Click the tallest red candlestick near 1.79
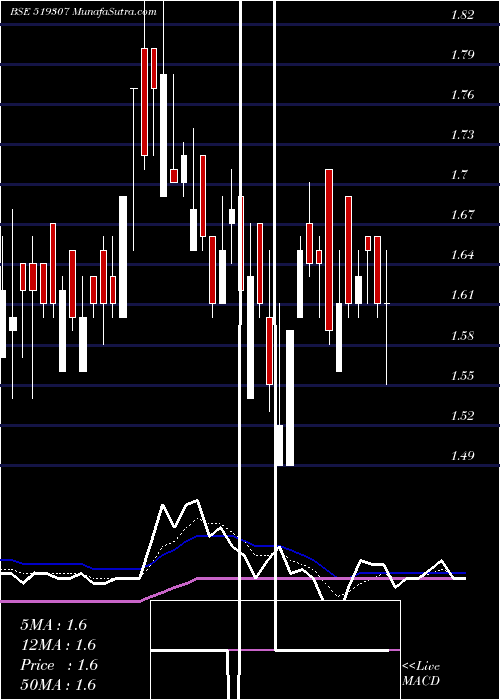Image resolution: width=500 pixels, height=700 pixels. coord(144,102)
